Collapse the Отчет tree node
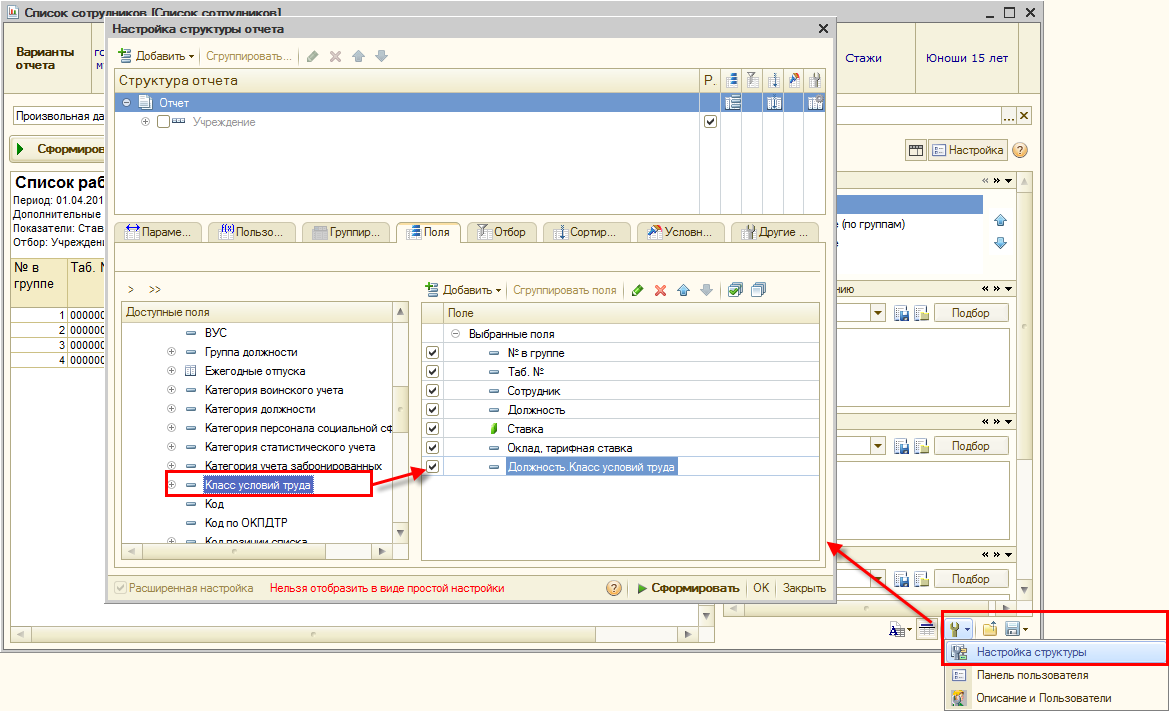This screenshot has width=1169, height=711. point(127,103)
